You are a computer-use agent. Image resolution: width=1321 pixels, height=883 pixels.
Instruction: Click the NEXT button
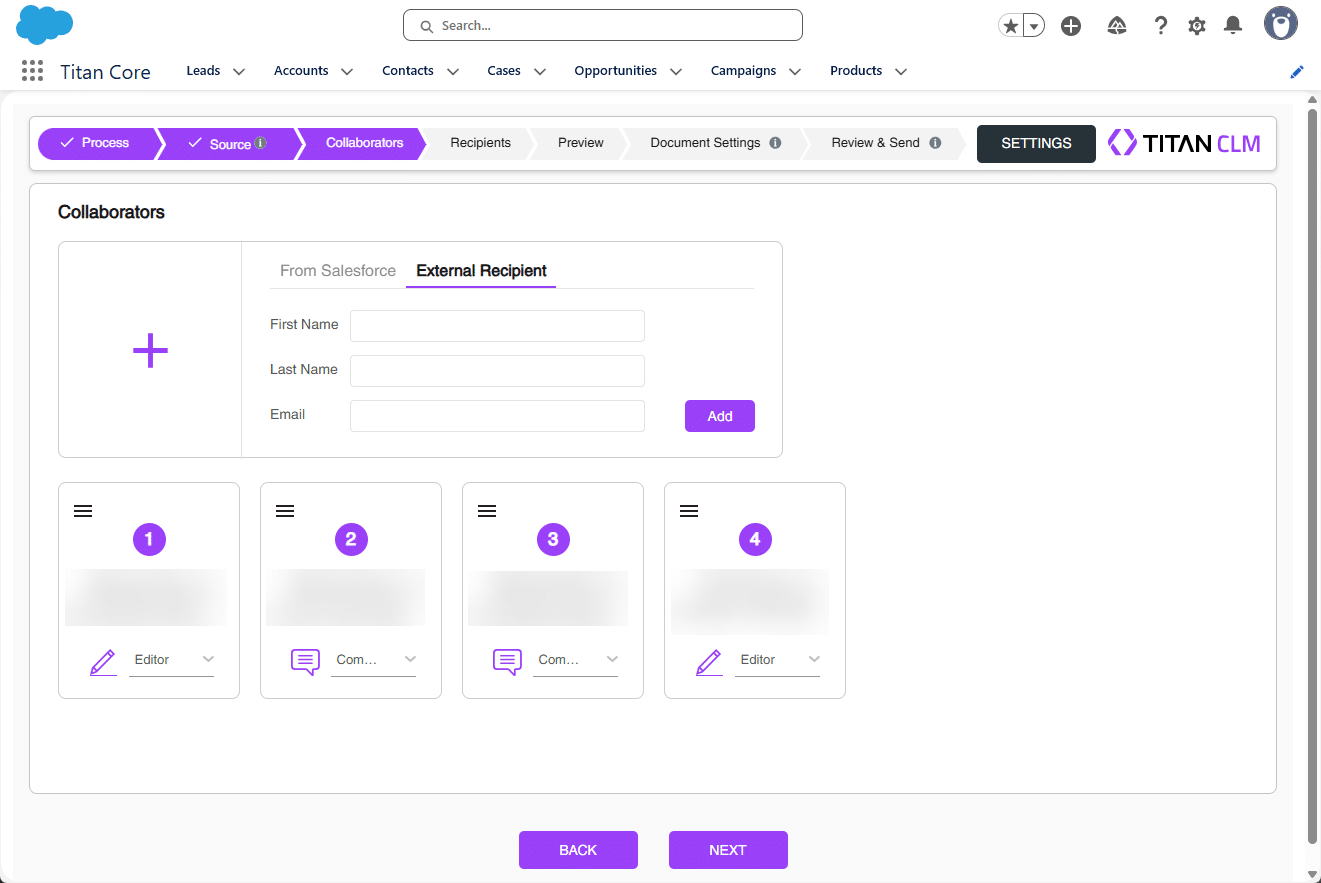[x=728, y=849]
